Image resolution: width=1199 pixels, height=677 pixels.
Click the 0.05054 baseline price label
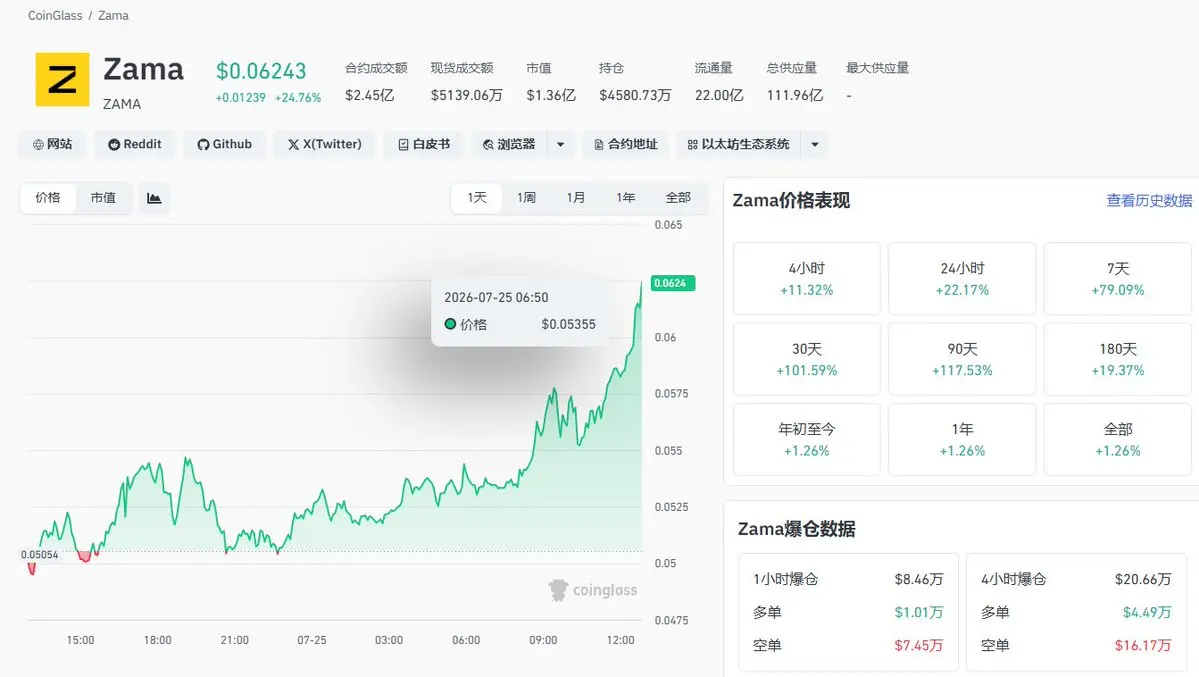tap(40, 555)
